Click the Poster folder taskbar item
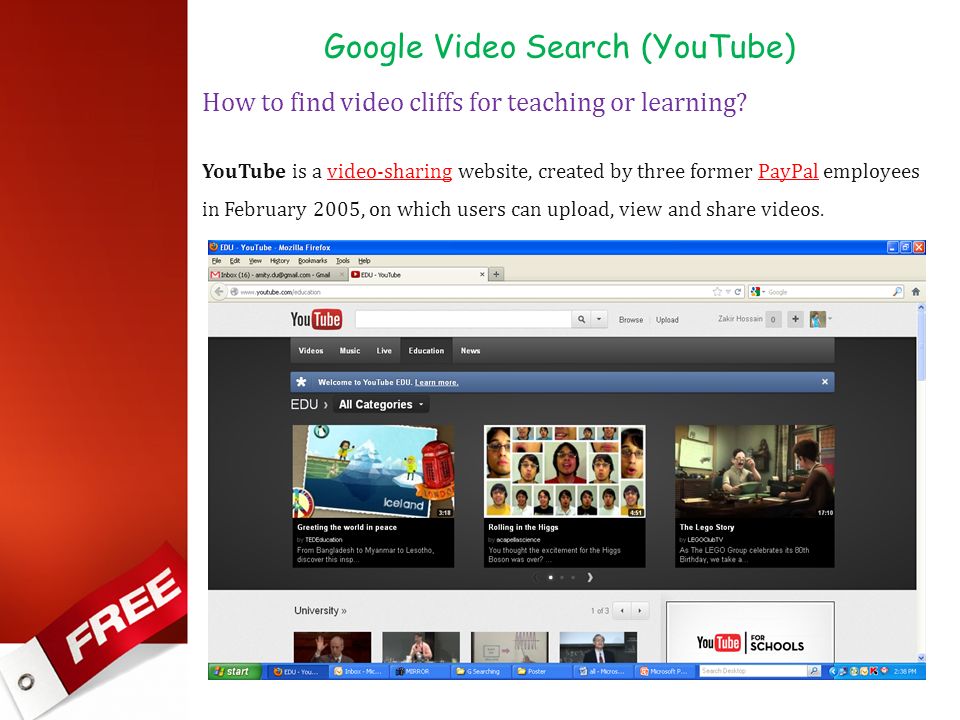The height and width of the screenshot is (720, 960). 542,672
